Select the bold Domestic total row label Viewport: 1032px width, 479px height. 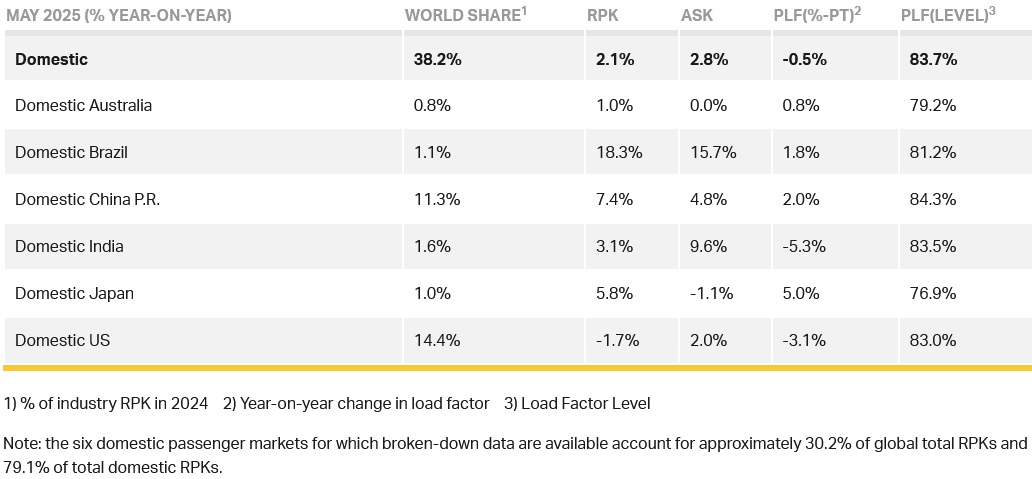click(51, 59)
